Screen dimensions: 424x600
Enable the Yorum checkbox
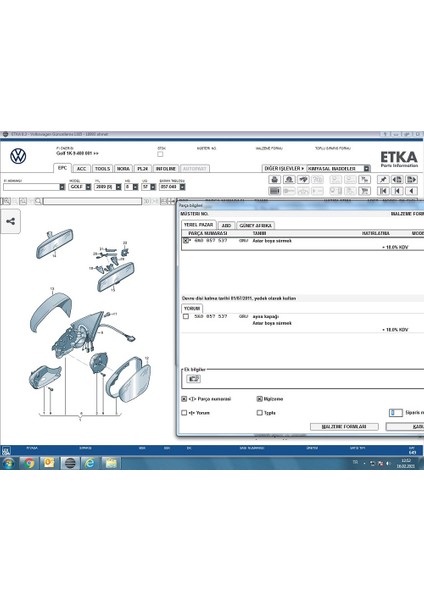[x=184, y=413]
